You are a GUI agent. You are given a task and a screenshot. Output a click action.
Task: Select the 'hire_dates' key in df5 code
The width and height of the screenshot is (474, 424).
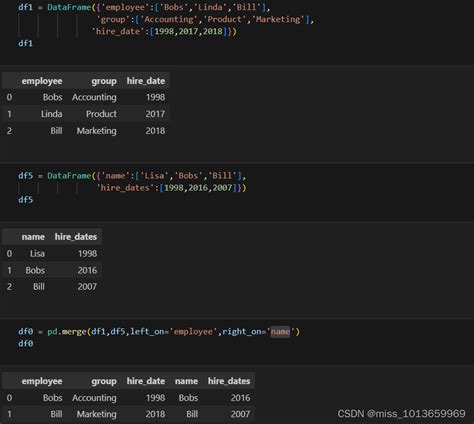click(125, 188)
